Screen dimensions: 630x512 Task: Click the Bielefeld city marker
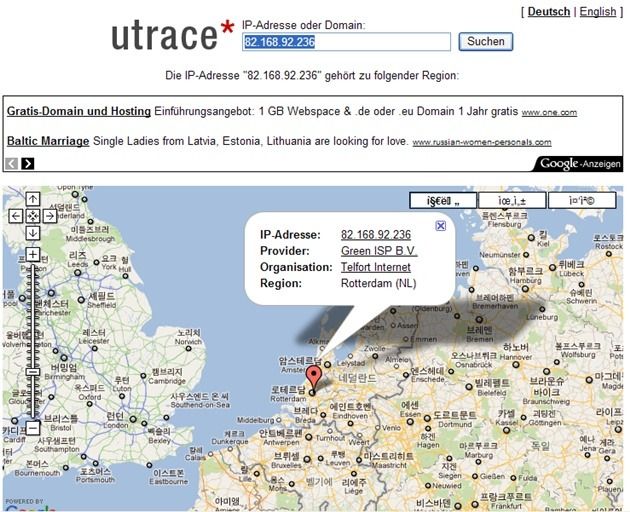[468, 387]
